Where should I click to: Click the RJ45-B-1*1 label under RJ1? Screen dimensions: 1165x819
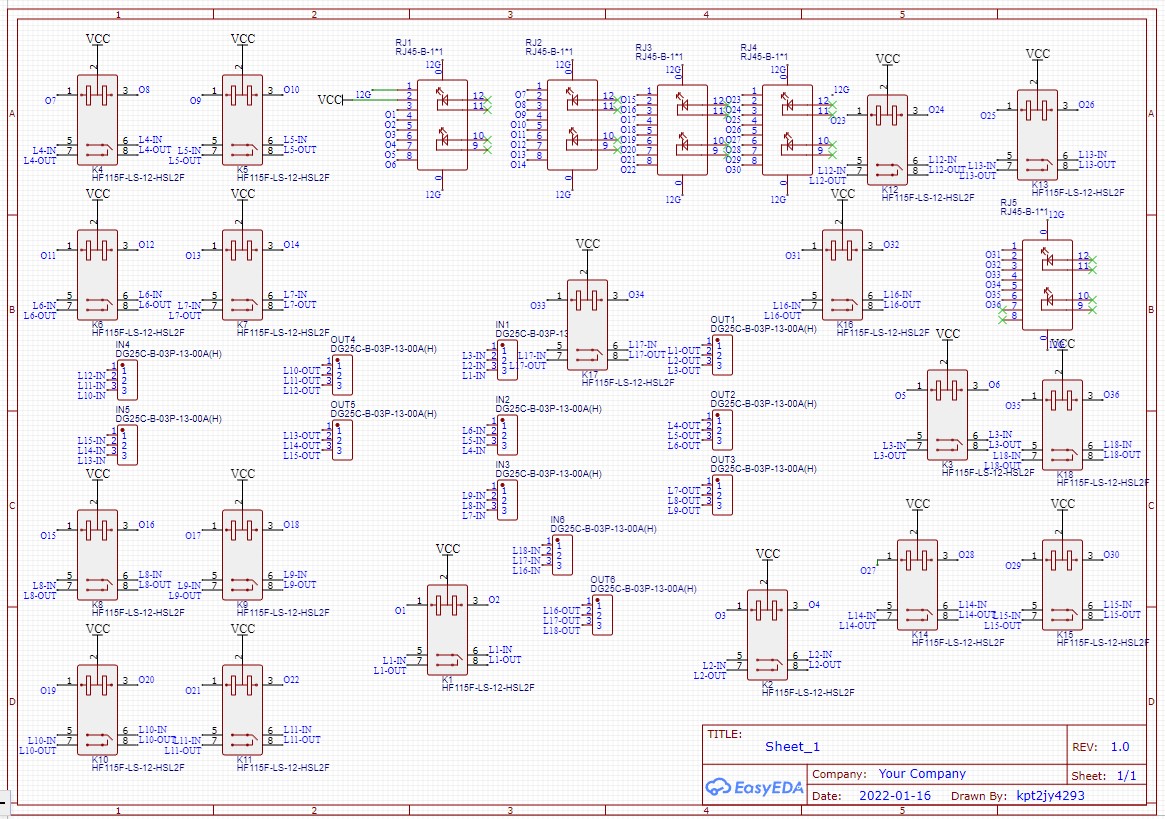tap(419, 51)
